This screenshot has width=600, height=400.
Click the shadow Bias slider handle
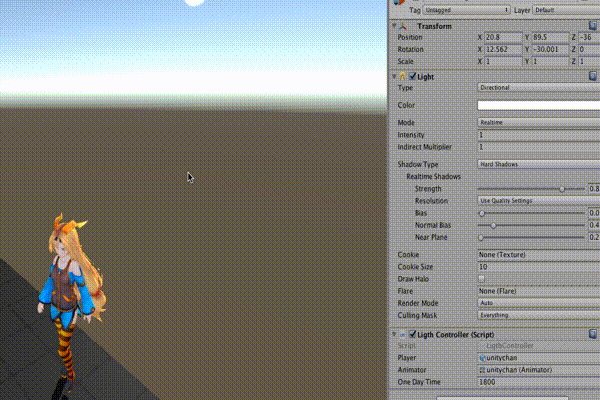point(482,213)
